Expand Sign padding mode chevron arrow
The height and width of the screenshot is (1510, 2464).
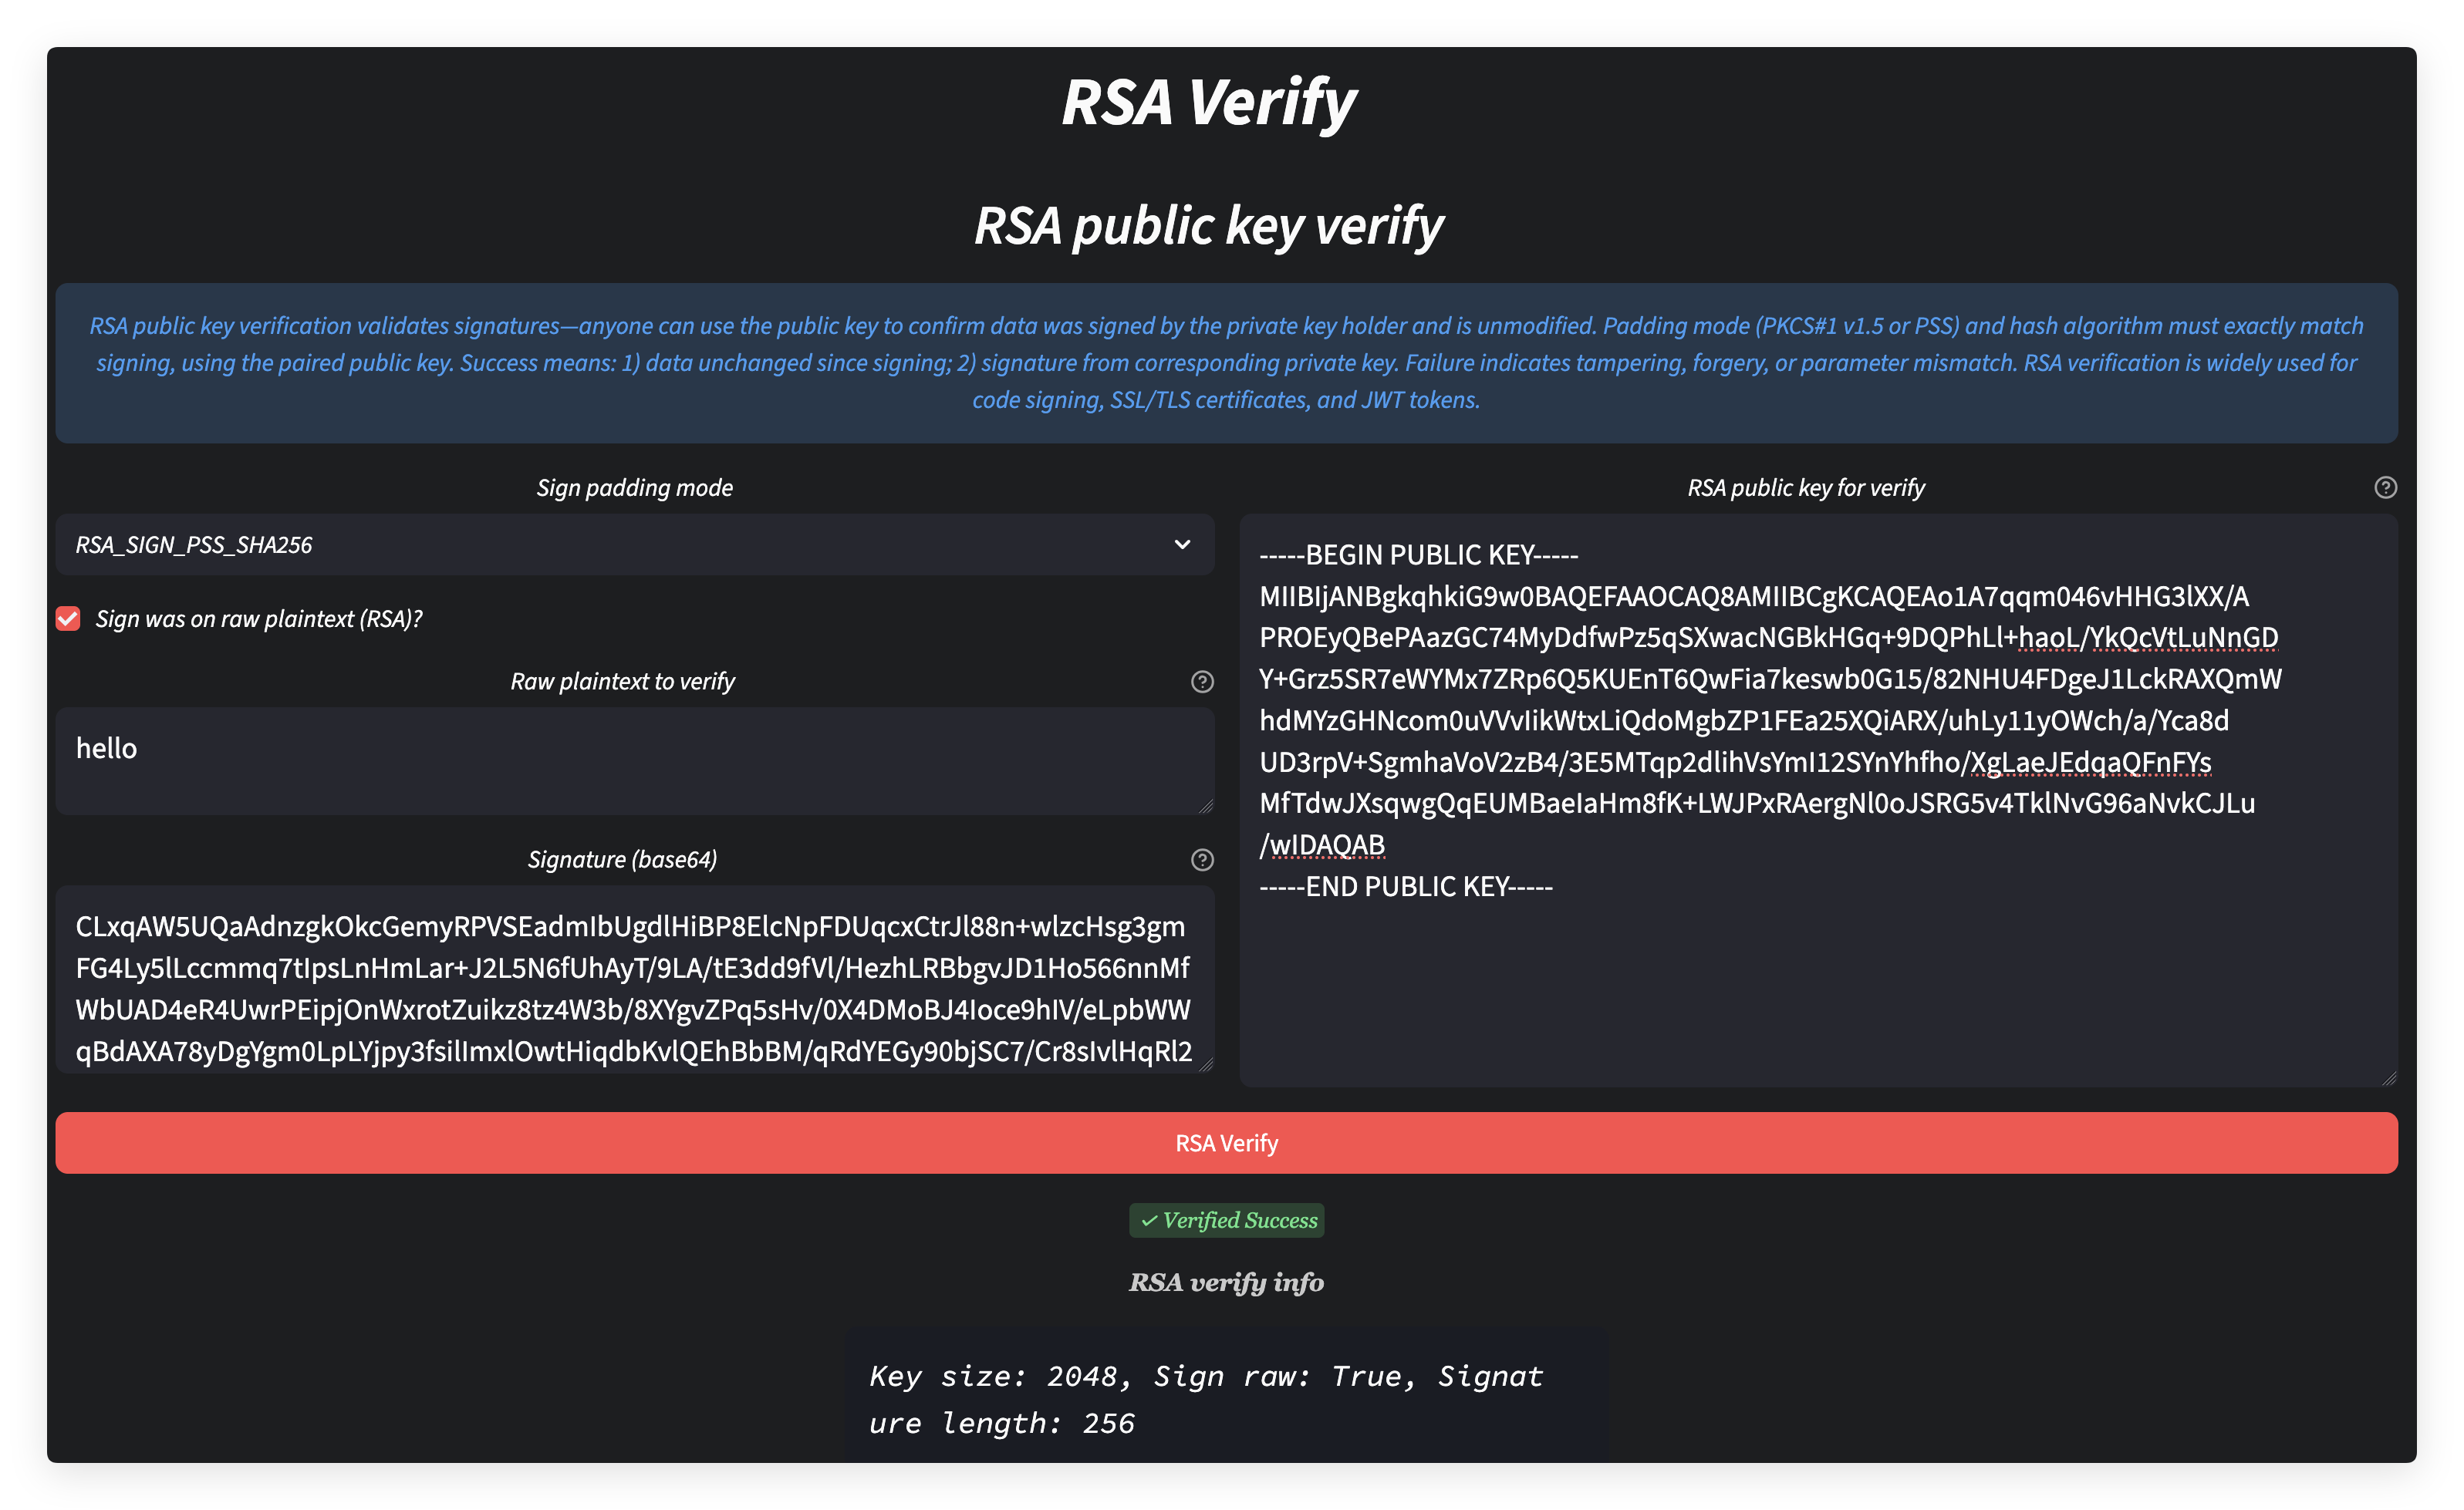(x=1182, y=544)
